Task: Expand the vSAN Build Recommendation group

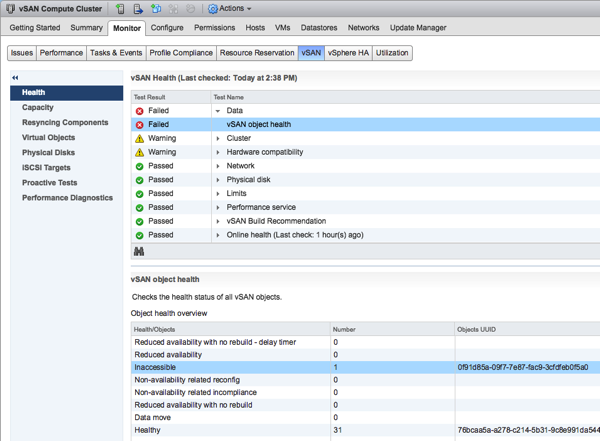Action: (x=218, y=221)
